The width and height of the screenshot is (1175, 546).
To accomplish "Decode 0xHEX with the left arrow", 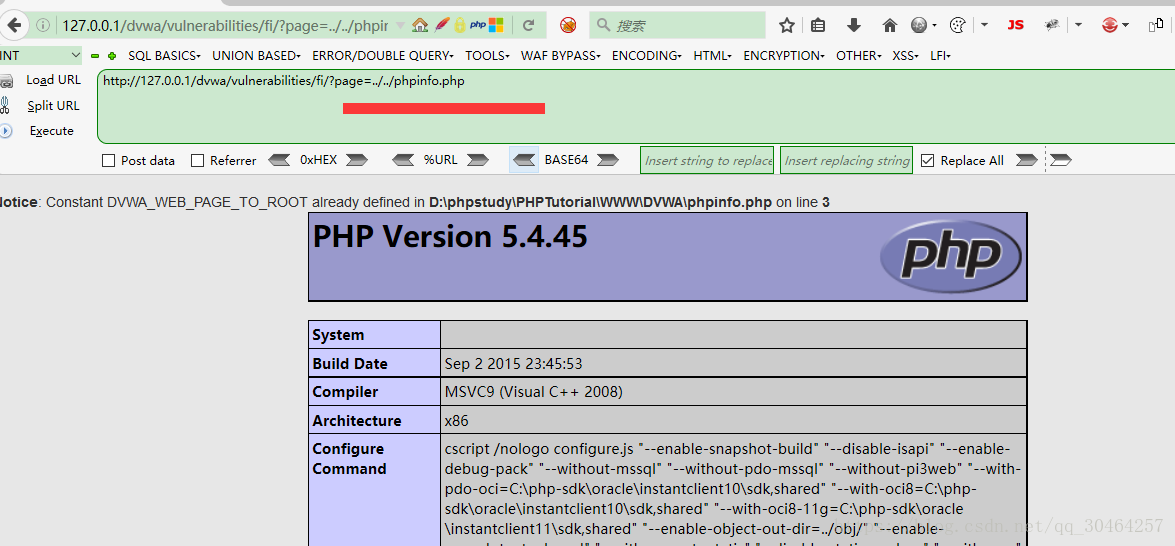I will coord(280,160).
